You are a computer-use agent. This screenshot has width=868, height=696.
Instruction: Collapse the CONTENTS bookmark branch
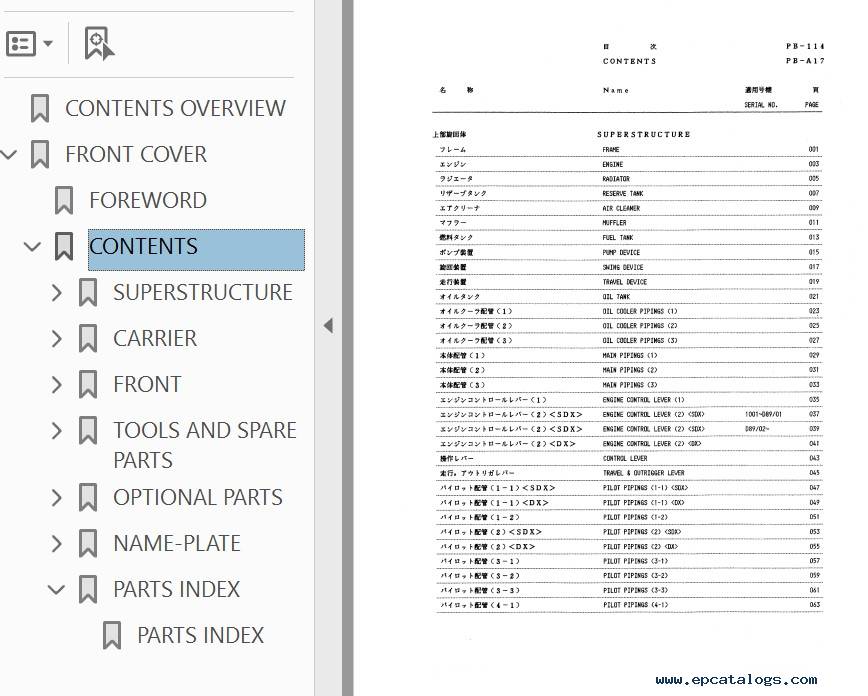point(33,246)
